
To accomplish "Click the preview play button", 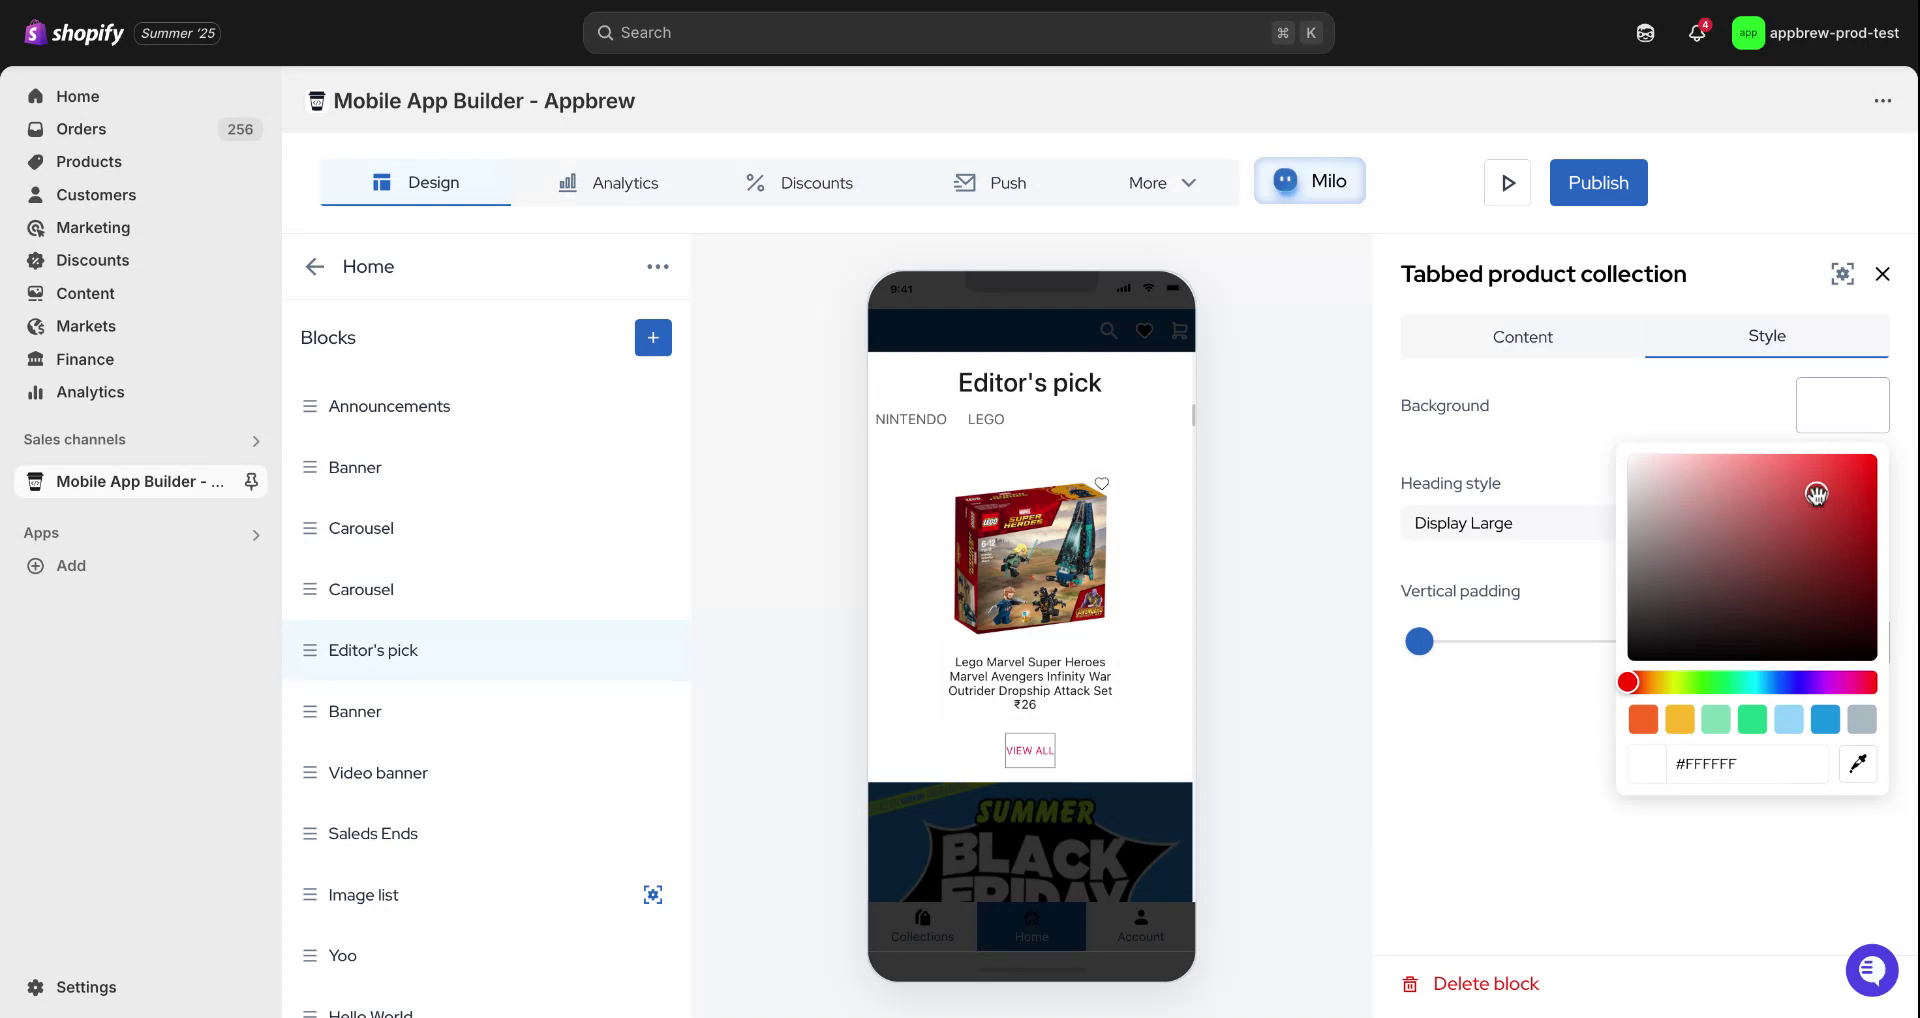I will coord(1507,183).
